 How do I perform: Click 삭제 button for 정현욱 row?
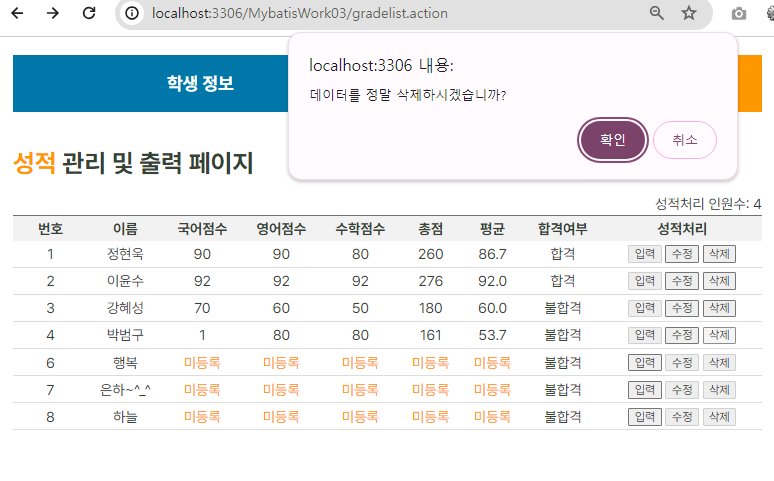(x=719, y=254)
